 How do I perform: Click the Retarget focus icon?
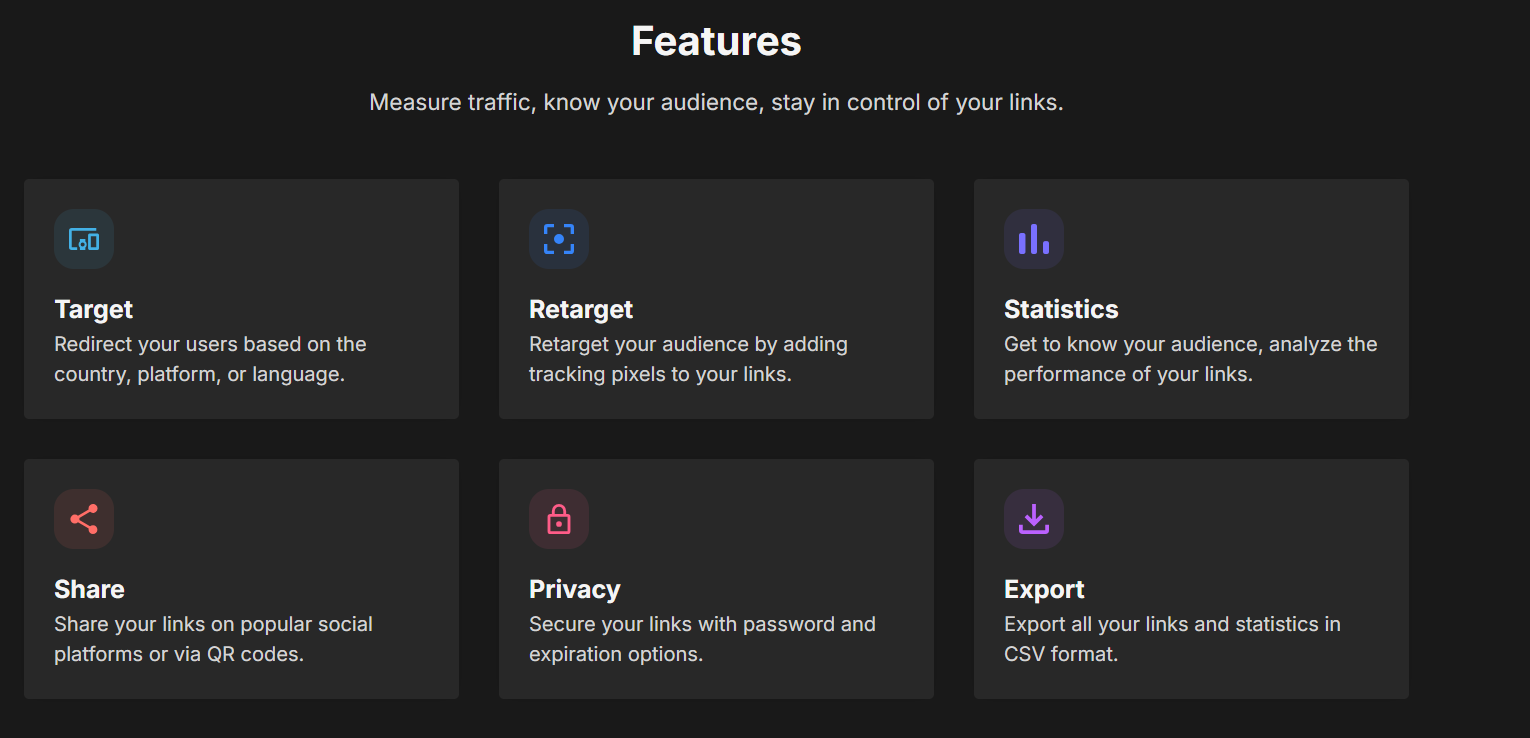pyautogui.click(x=559, y=239)
